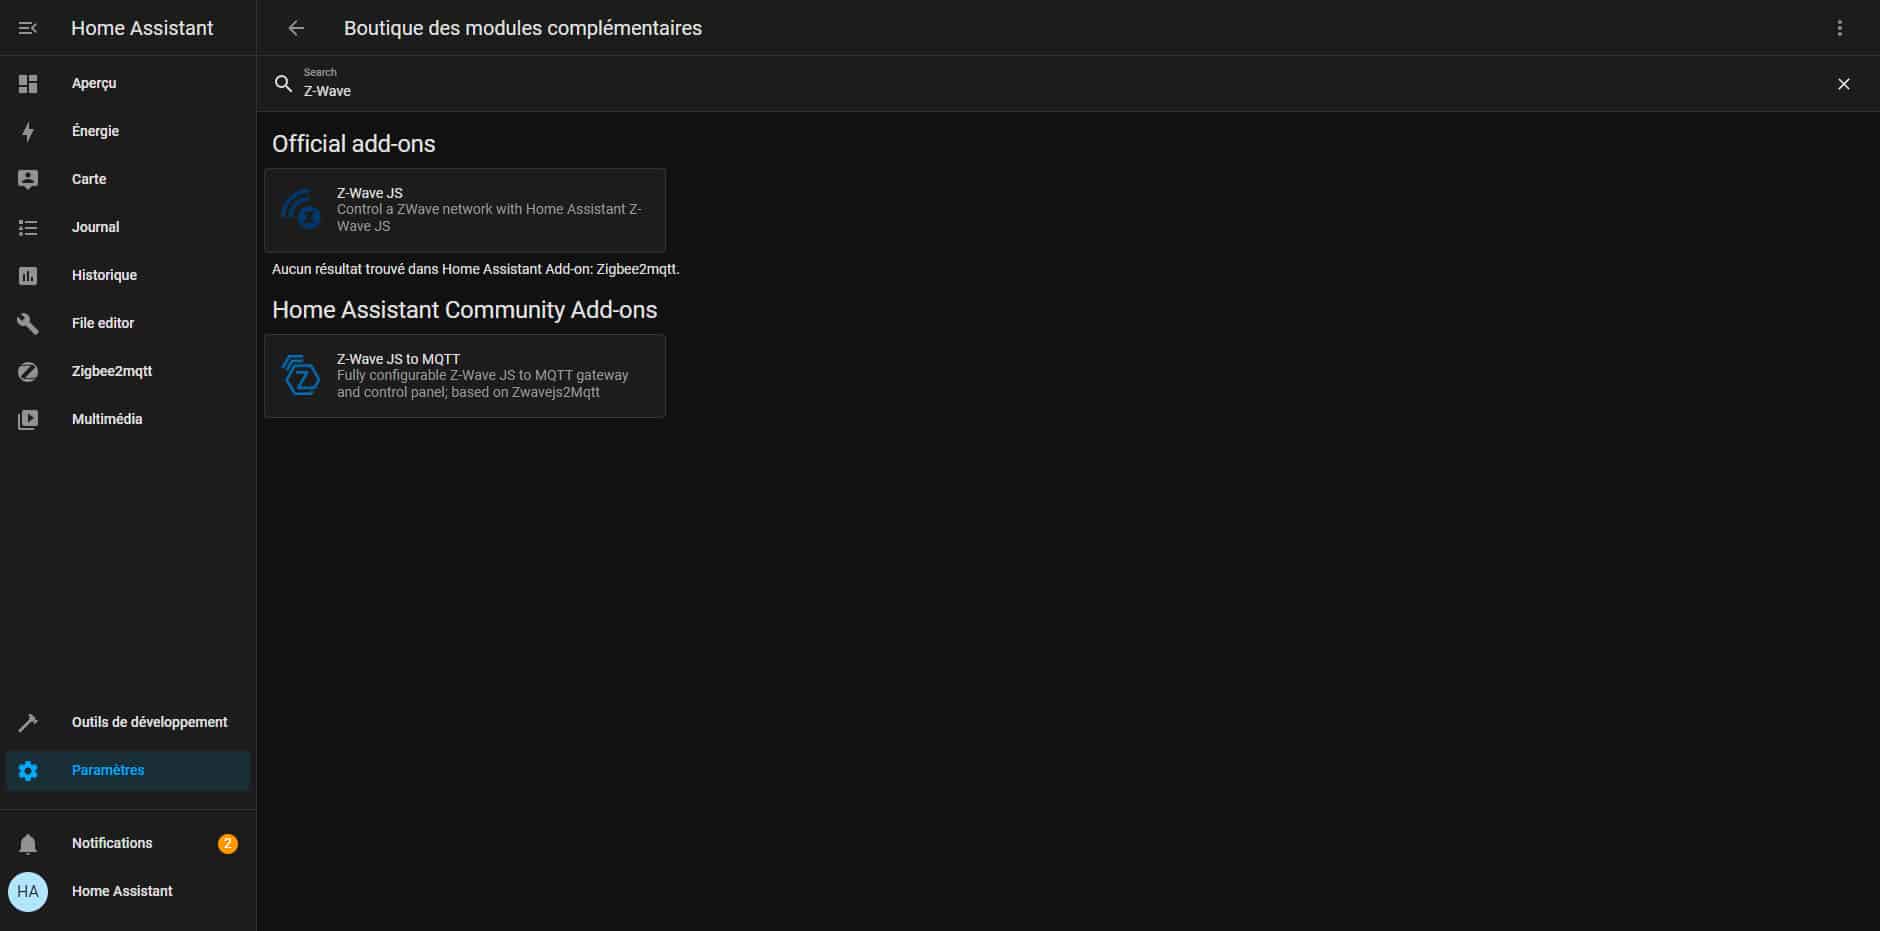
Task: Click the Paramètres gear icon
Action: 28,771
